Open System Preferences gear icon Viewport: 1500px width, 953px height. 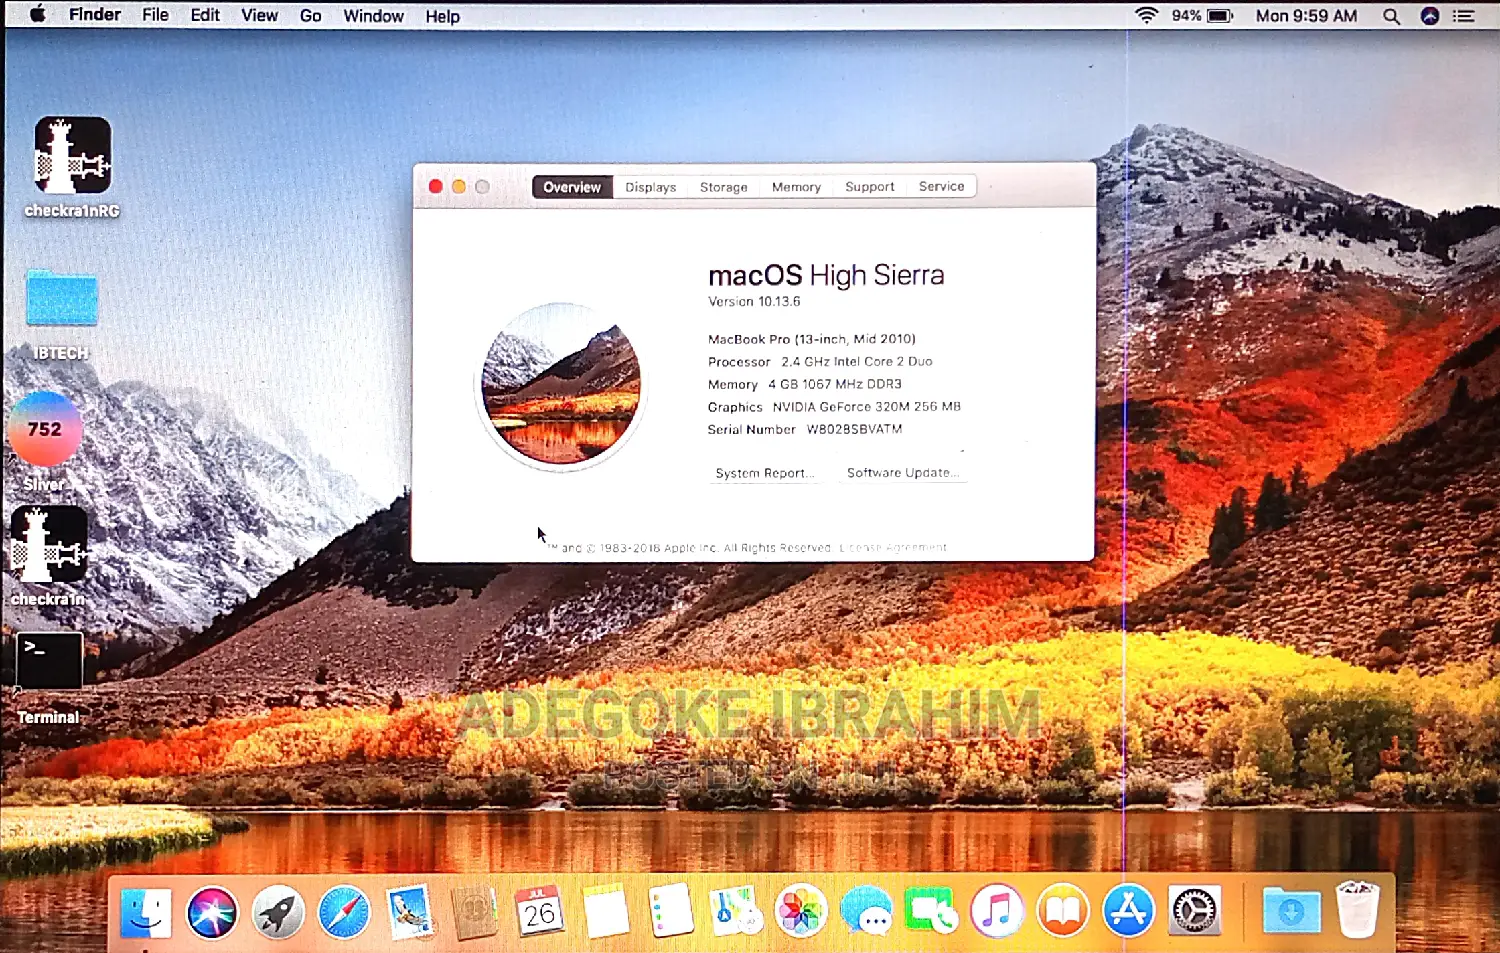coord(1194,912)
